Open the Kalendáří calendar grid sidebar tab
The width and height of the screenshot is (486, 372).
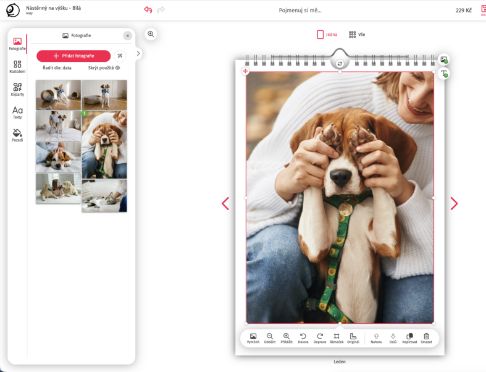[17, 67]
